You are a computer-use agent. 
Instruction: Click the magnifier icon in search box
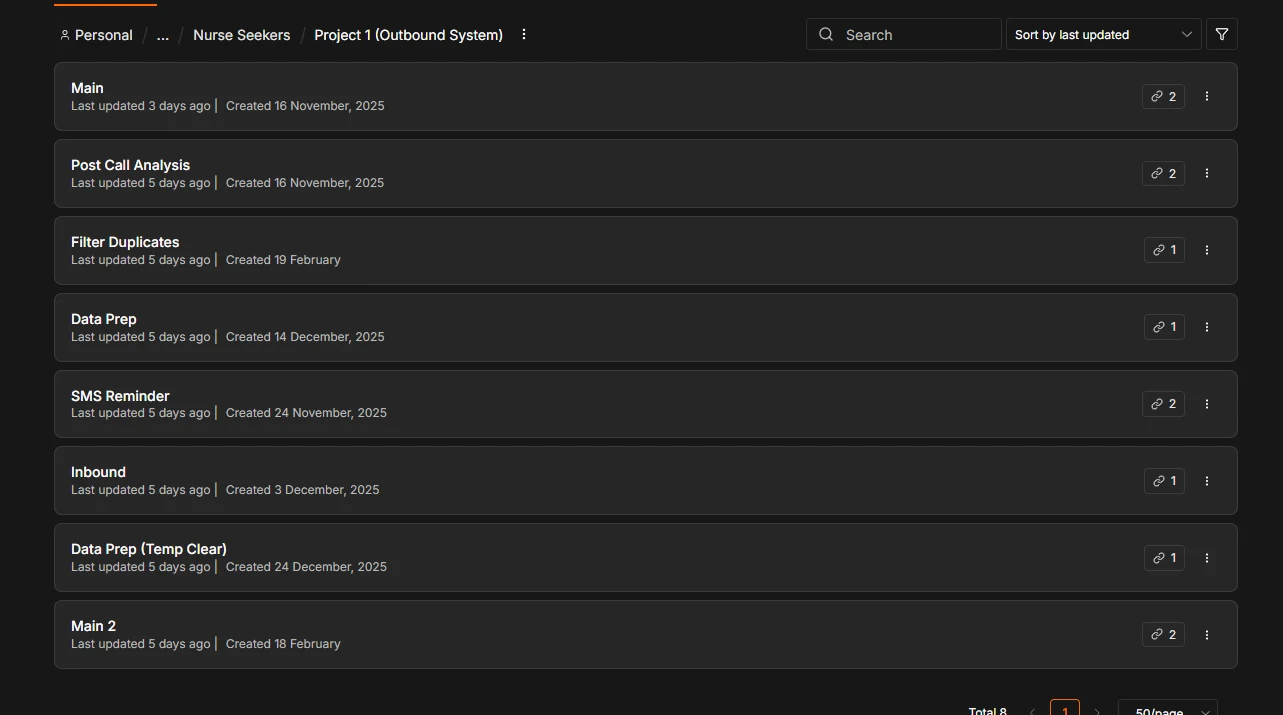point(826,34)
